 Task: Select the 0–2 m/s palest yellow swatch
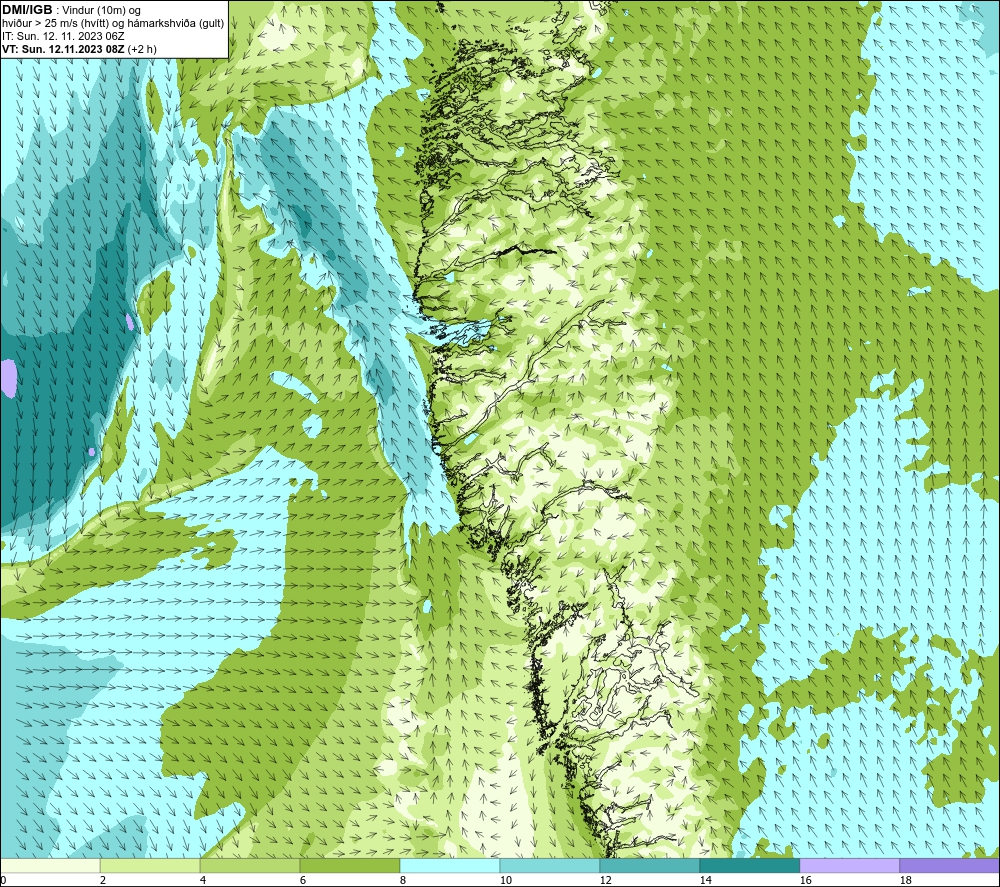(x=50, y=865)
